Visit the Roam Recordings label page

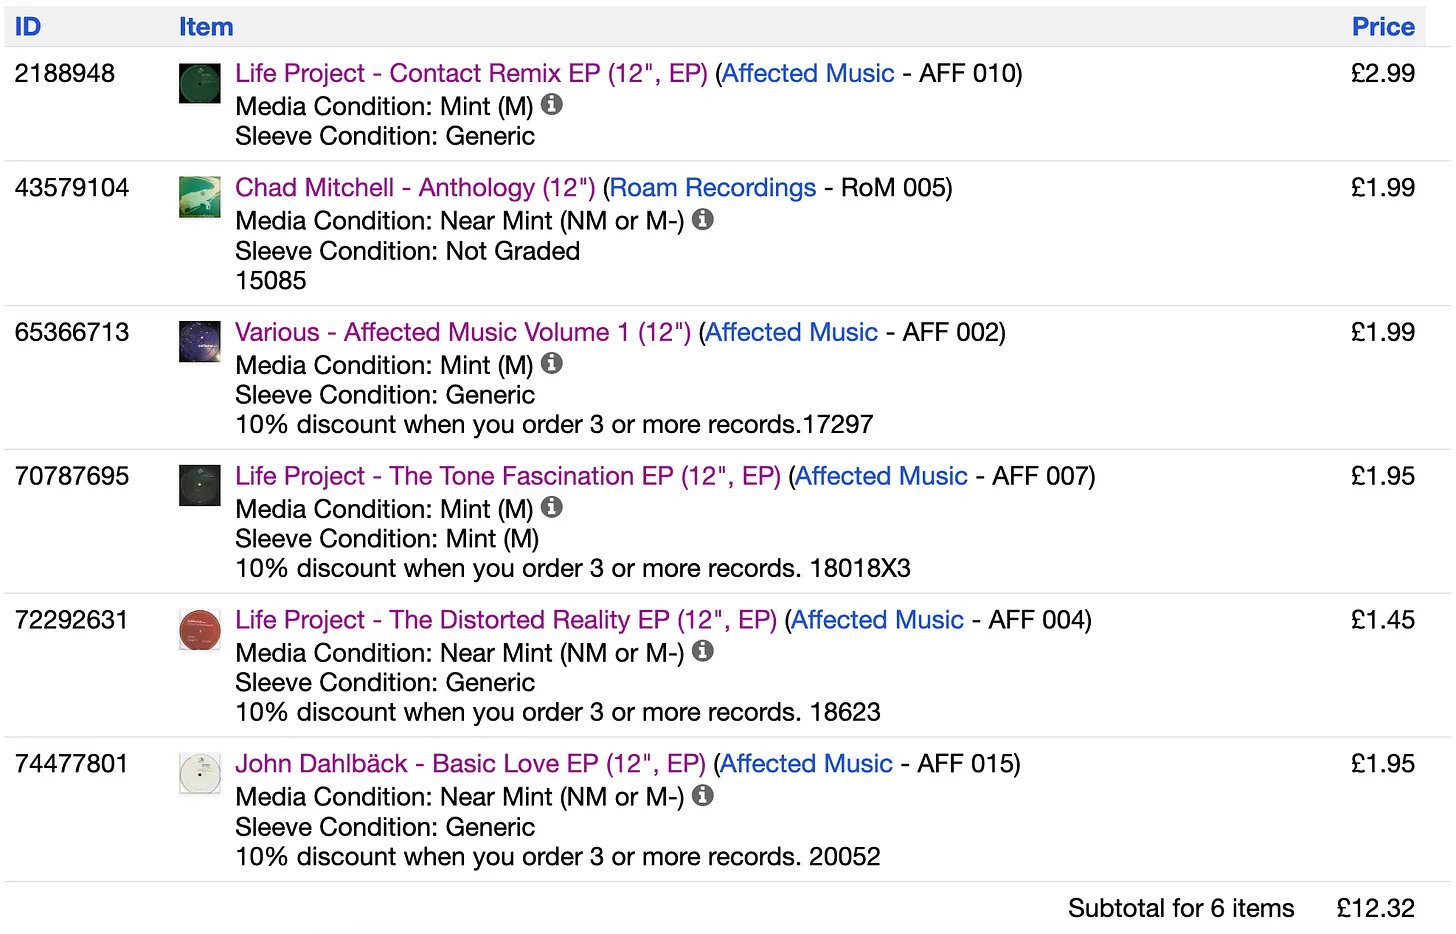[x=713, y=188]
